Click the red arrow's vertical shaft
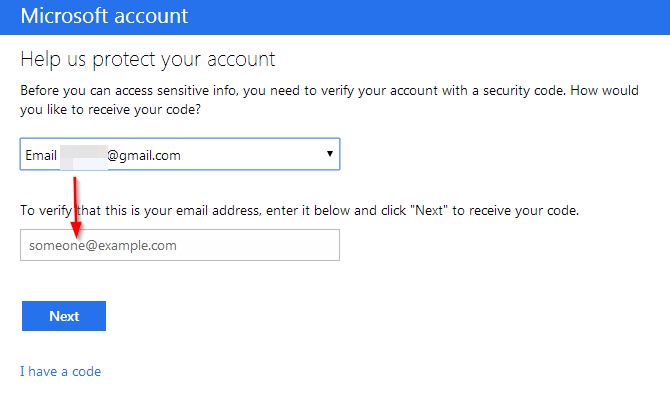 click(75, 199)
